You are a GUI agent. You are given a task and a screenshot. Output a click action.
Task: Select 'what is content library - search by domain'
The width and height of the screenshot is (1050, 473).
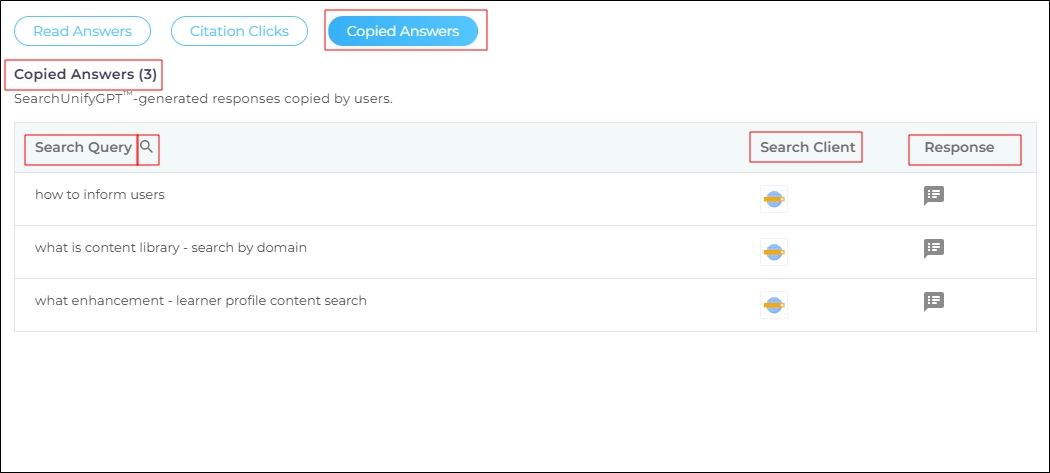pyautogui.click(x=170, y=248)
